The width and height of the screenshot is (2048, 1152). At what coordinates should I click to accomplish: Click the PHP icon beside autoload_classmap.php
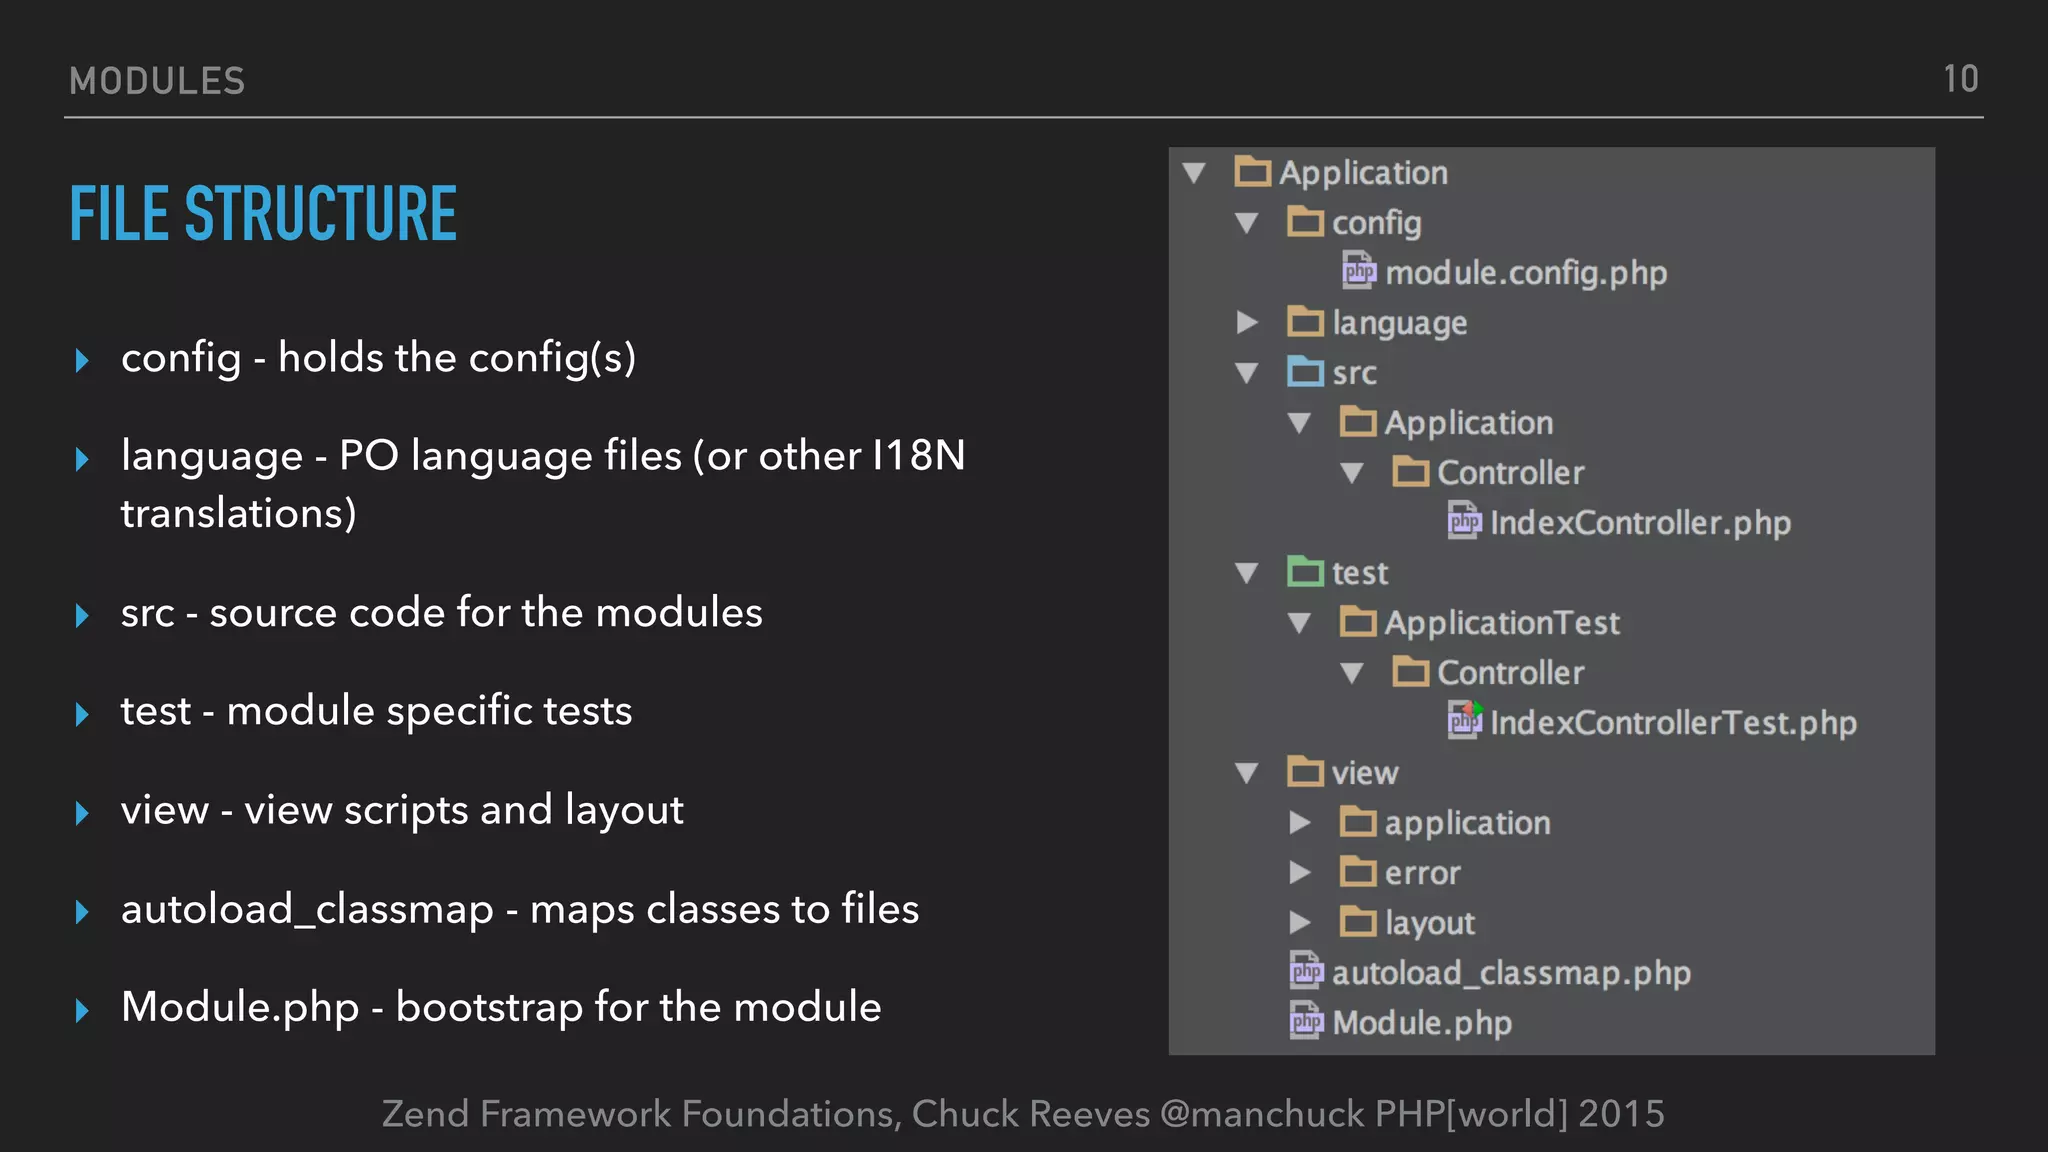click(1306, 971)
